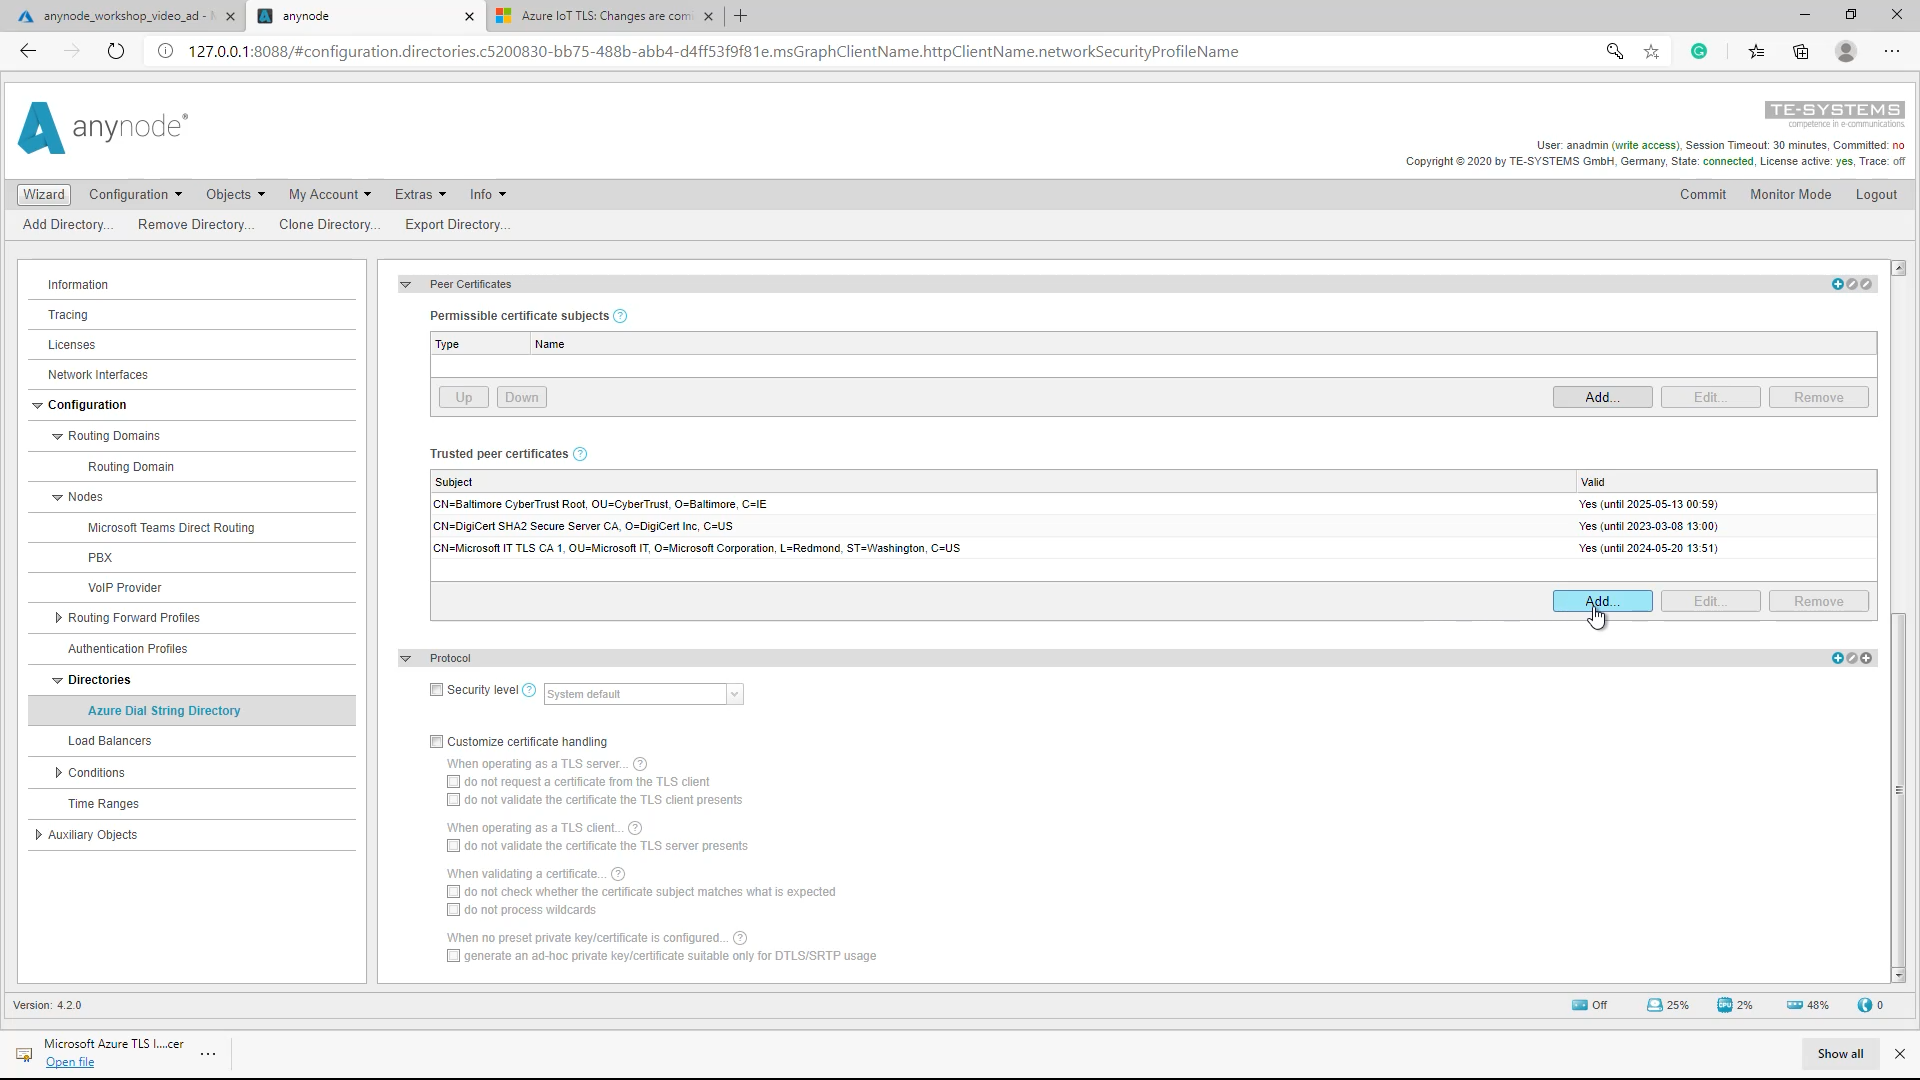Click the blue plus icon in Peer Certificates header

tap(1837, 285)
